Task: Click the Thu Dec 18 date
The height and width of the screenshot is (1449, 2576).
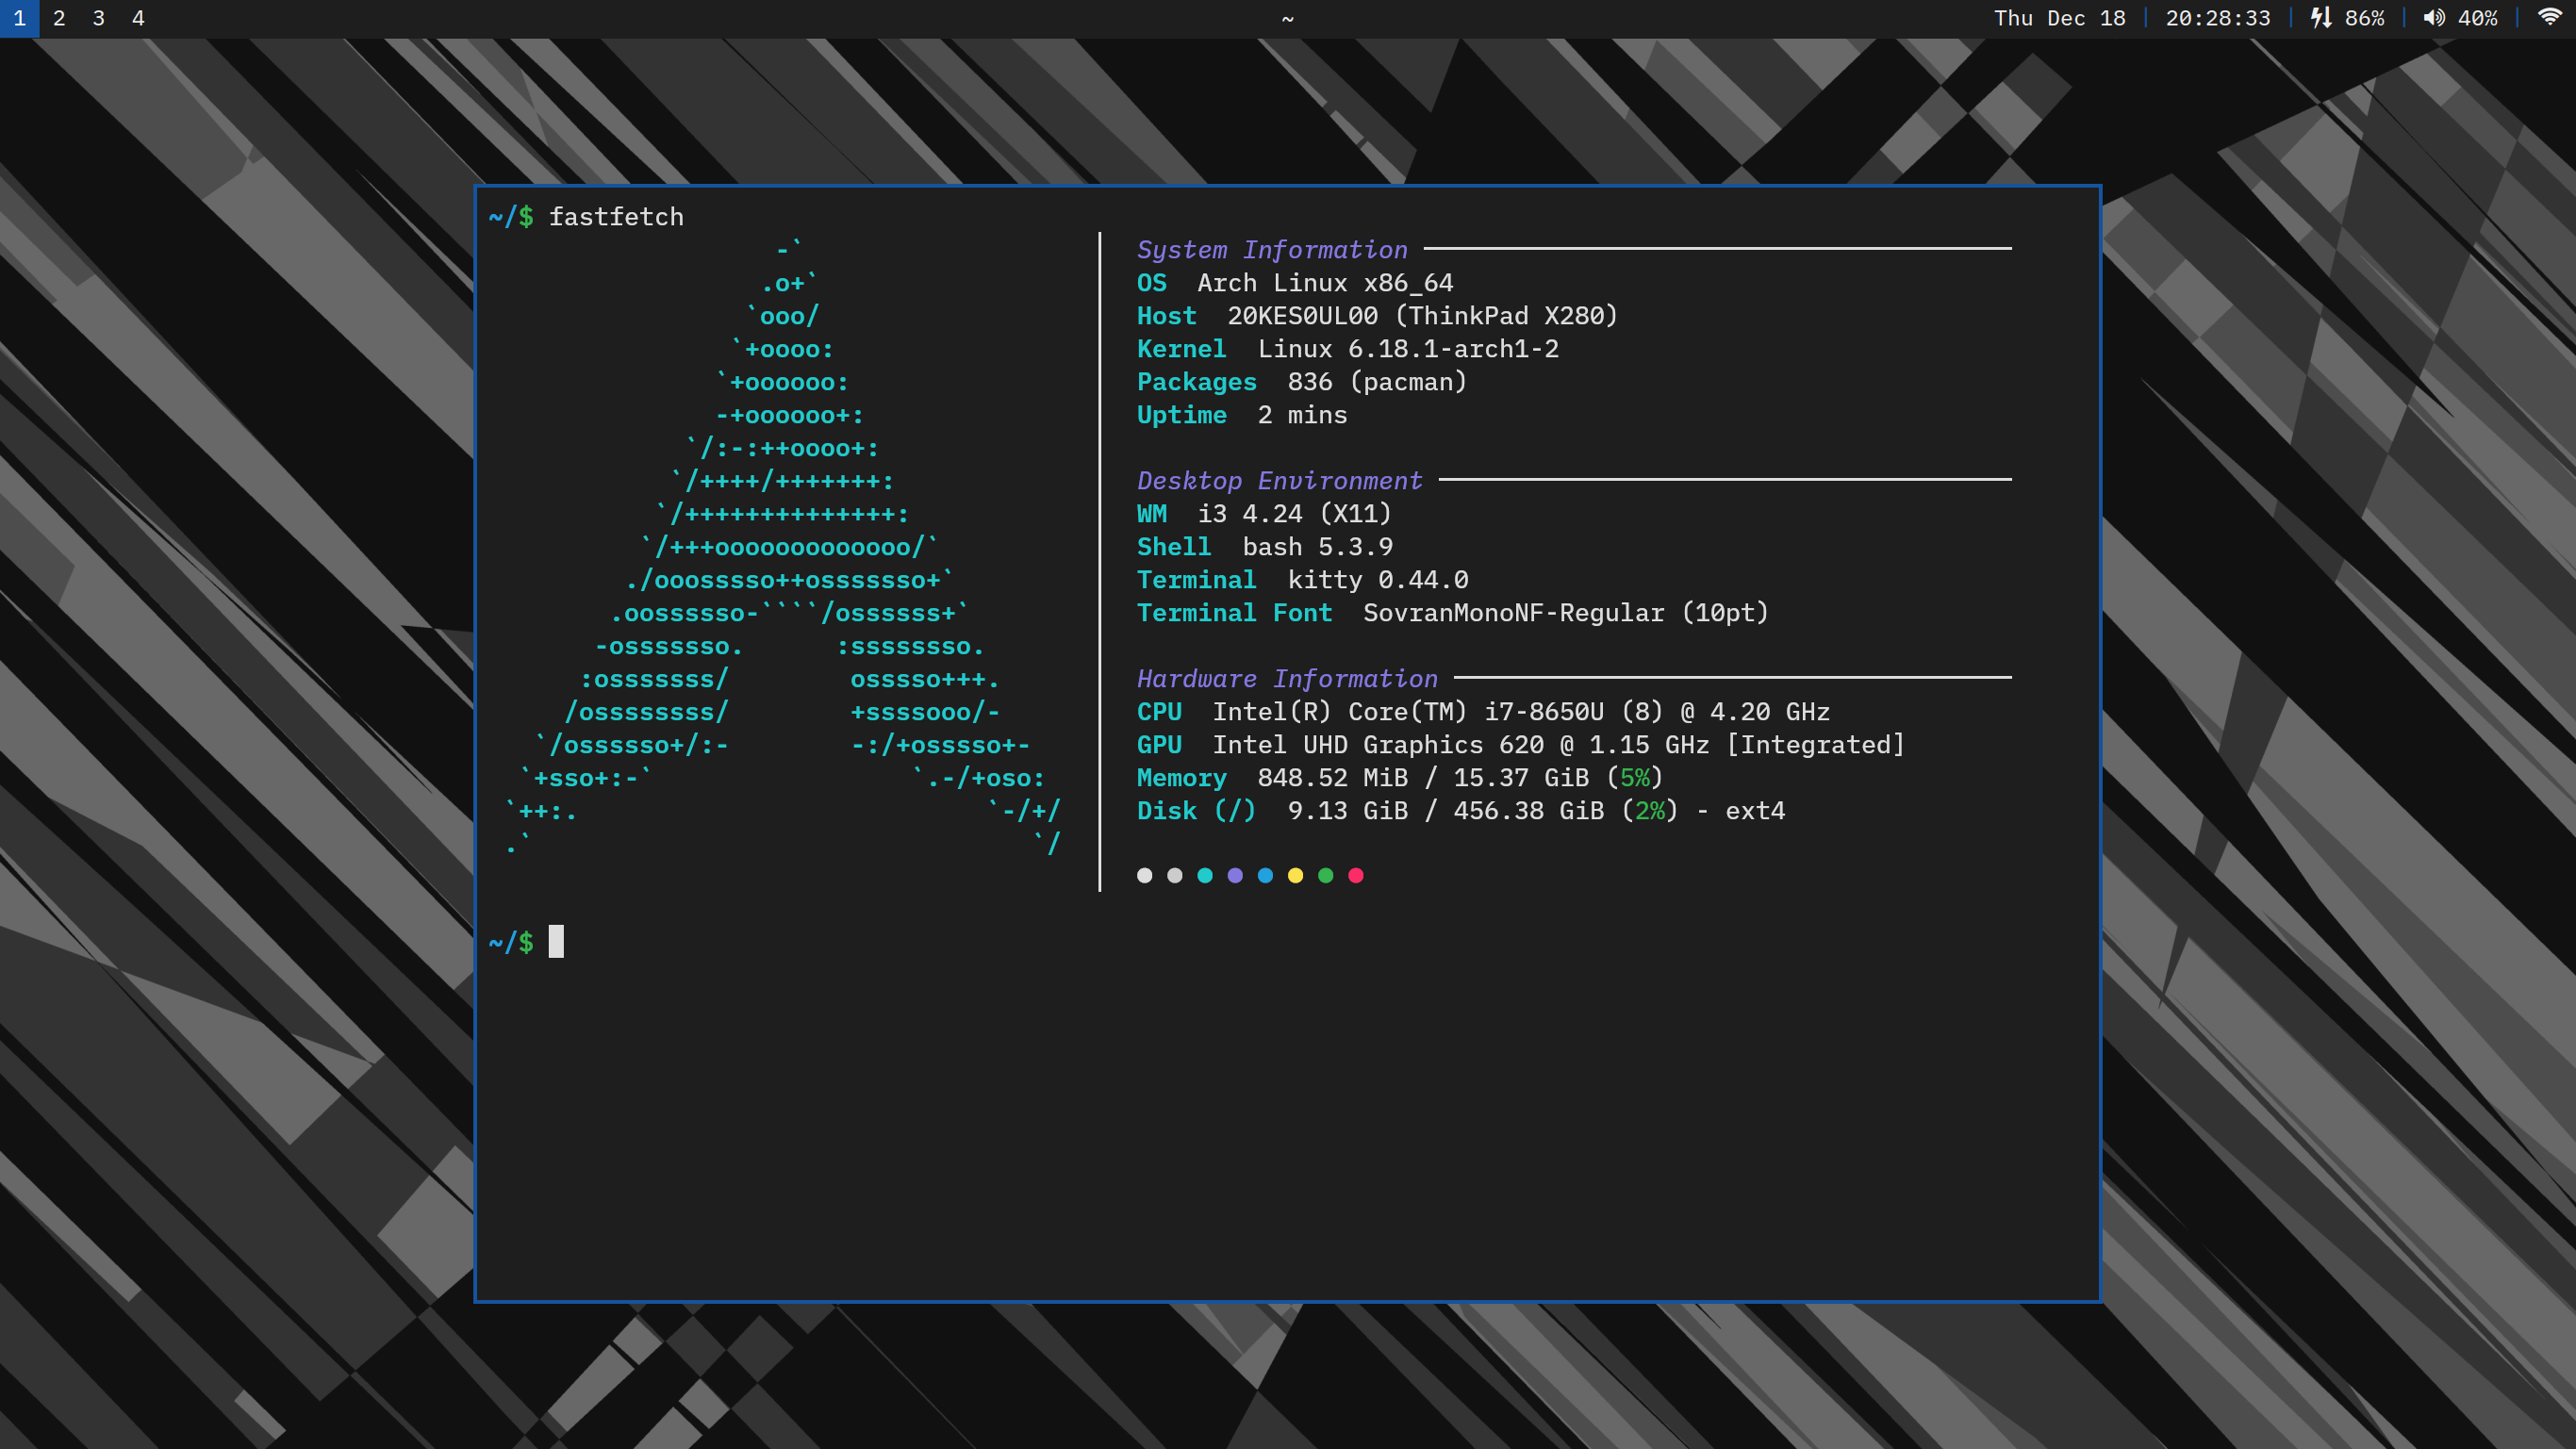Action: click(2059, 18)
